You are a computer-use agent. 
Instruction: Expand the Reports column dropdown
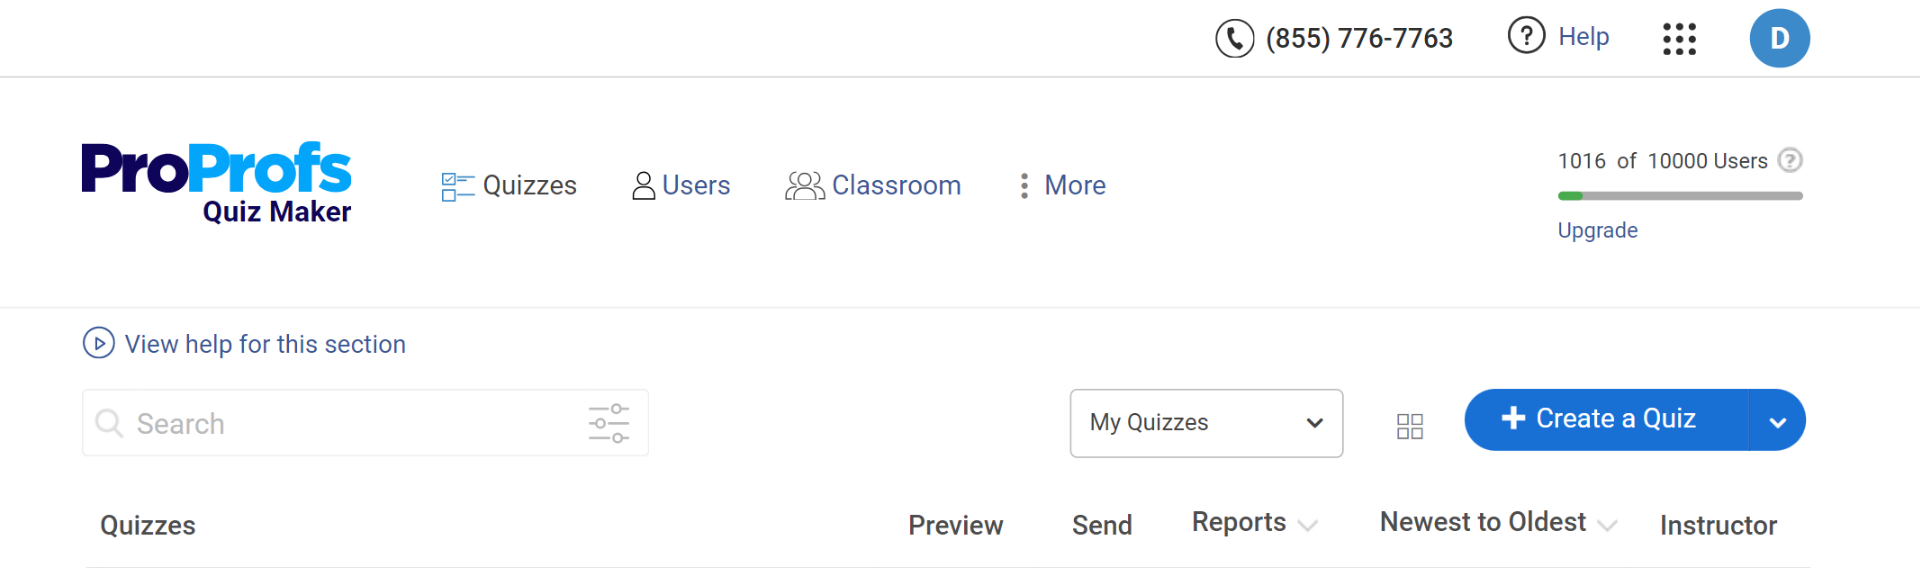[1306, 525]
